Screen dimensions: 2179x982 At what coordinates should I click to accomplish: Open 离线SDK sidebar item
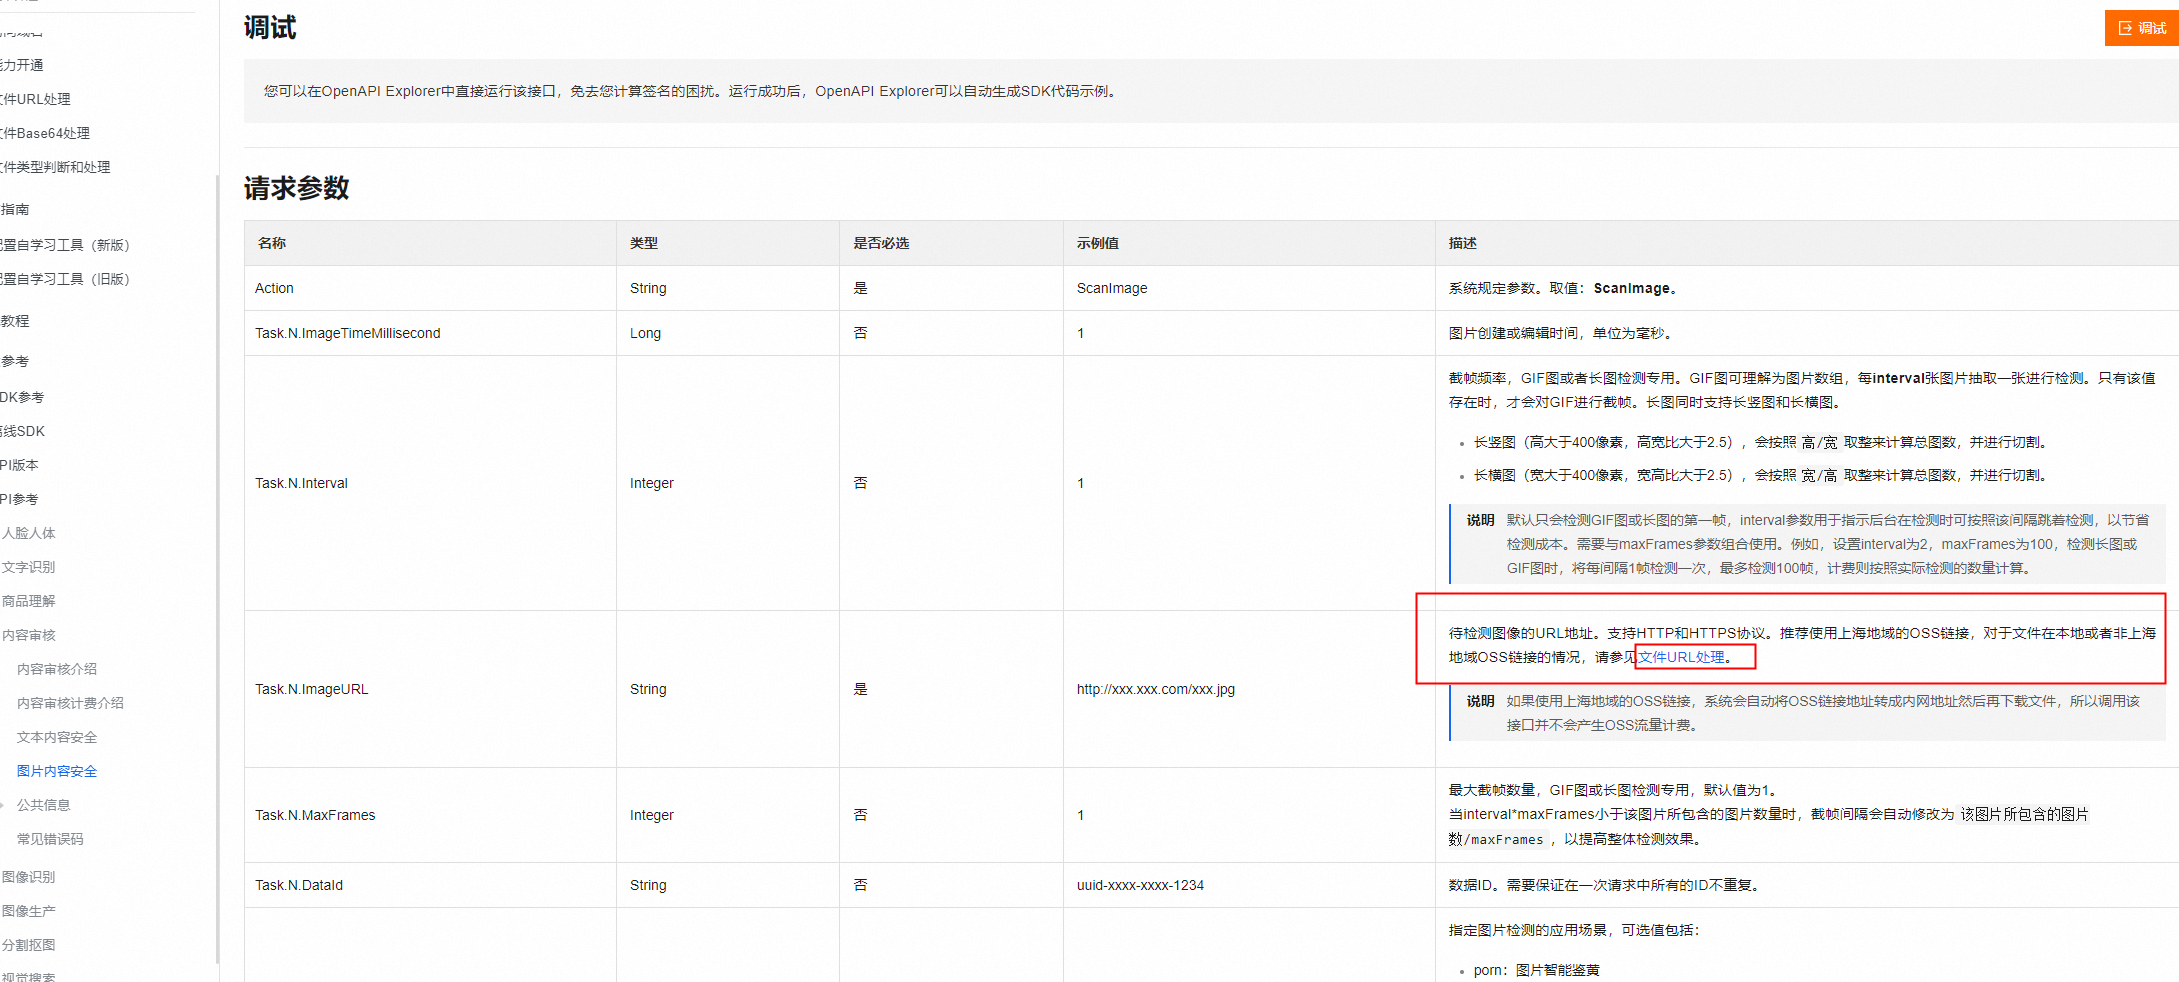(x=22, y=431)
